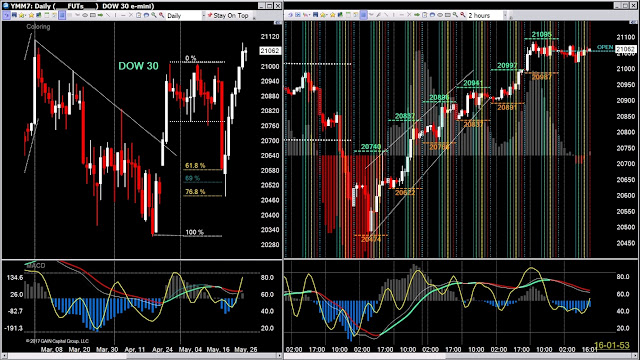
Task: Expand the star favorites dropdown arrow in Daily toolbar
Action: (26, 15)
